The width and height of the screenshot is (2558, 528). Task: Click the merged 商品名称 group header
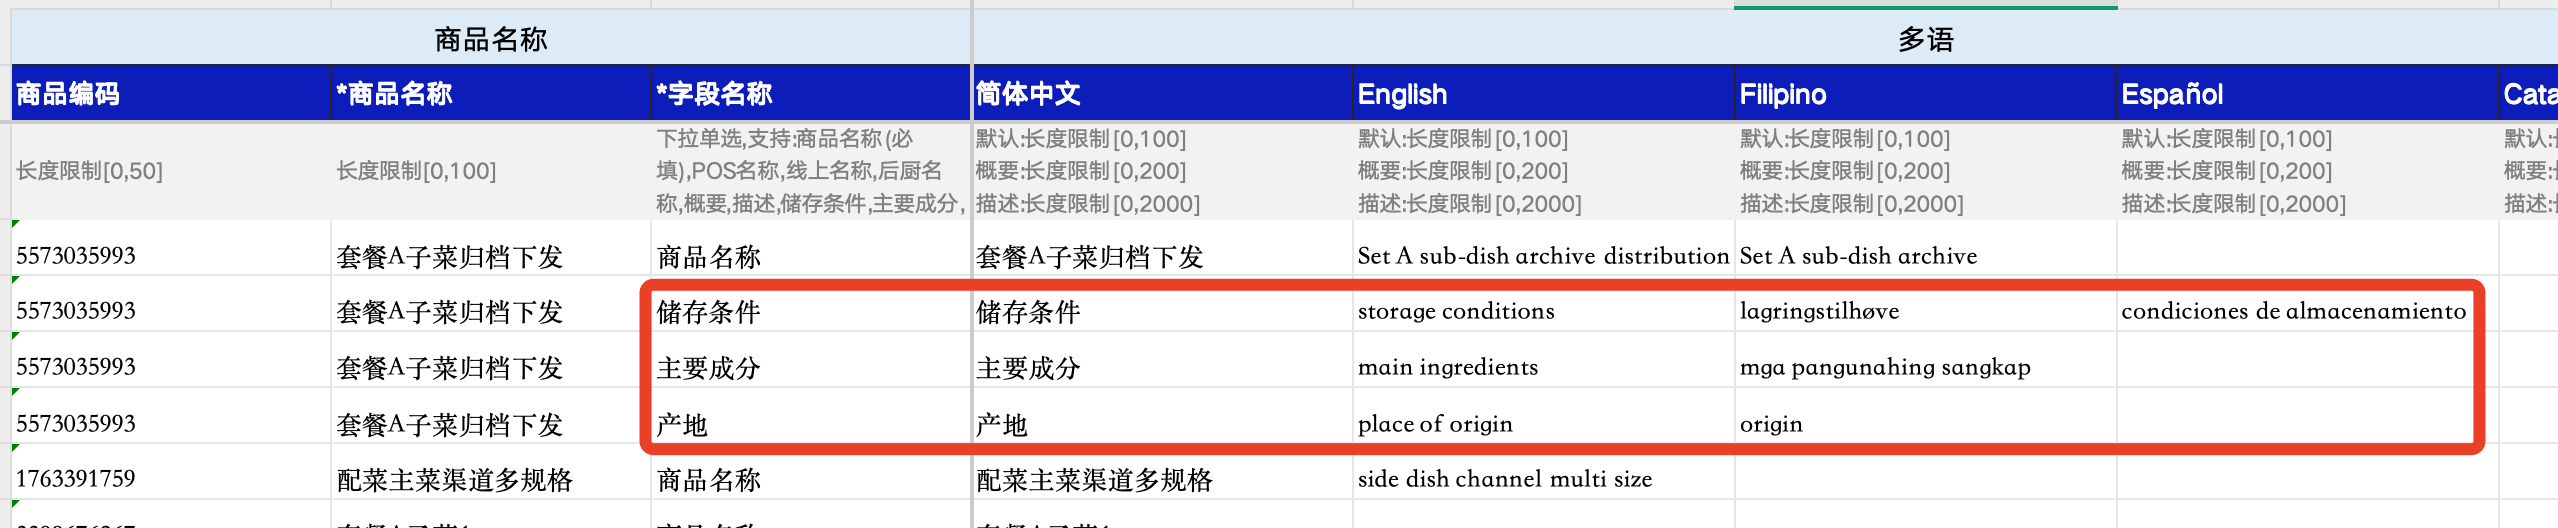click(x=490, y=39)
